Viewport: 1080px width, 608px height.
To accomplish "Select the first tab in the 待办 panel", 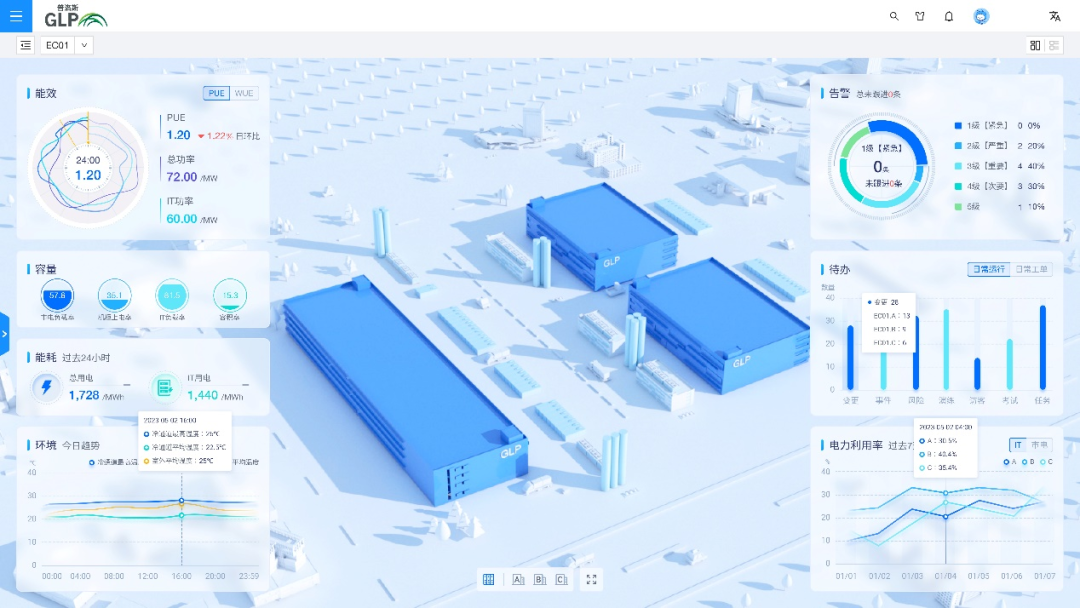I will (989, 269).
